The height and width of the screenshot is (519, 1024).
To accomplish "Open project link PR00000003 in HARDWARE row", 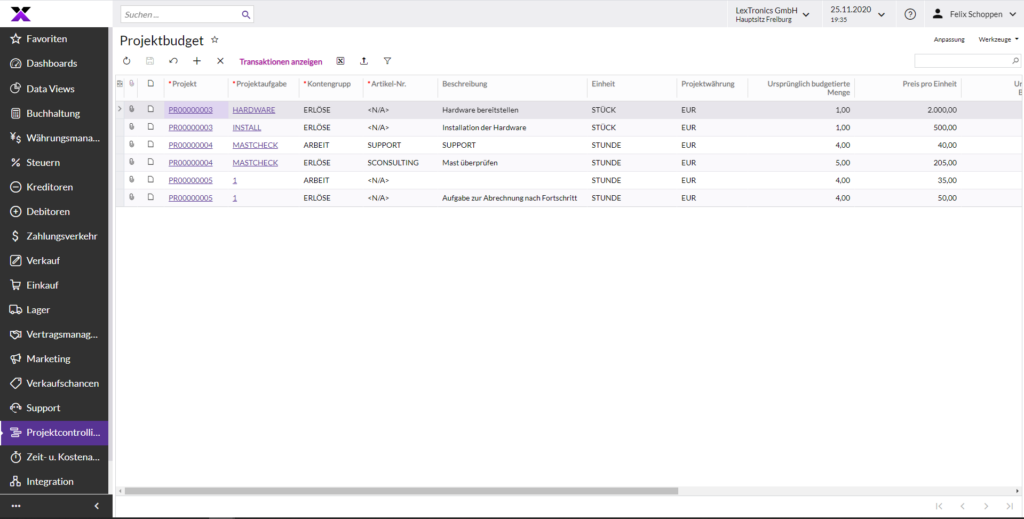I will (x=191, y=110).
